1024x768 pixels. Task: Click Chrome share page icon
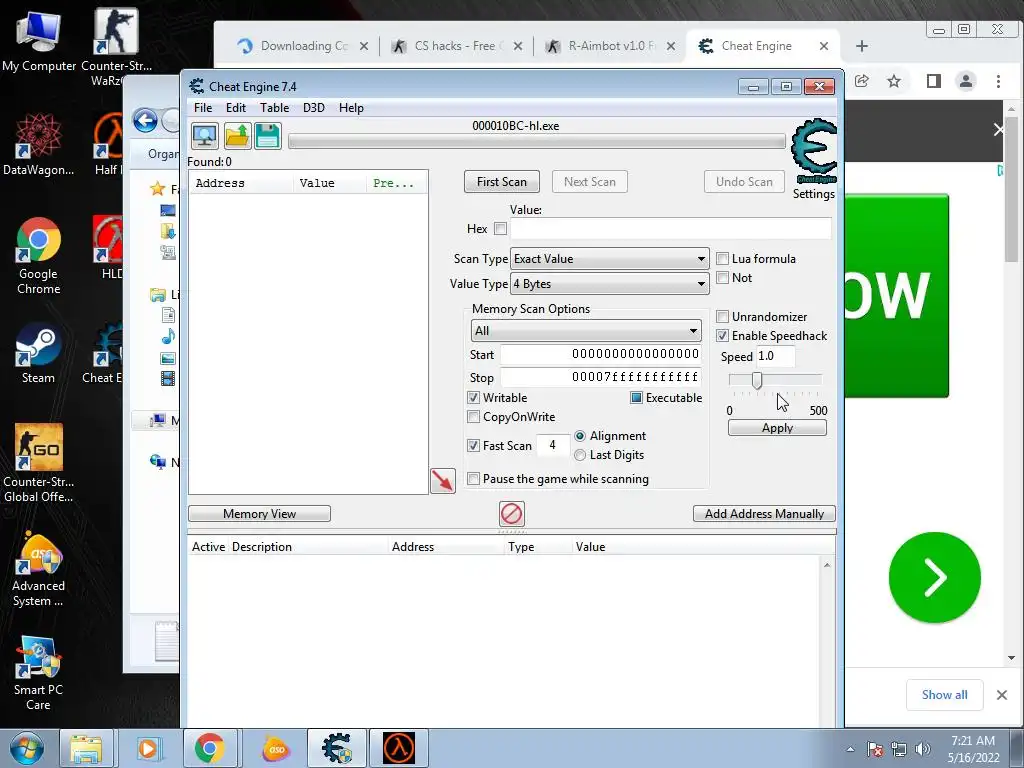[861, 81]
